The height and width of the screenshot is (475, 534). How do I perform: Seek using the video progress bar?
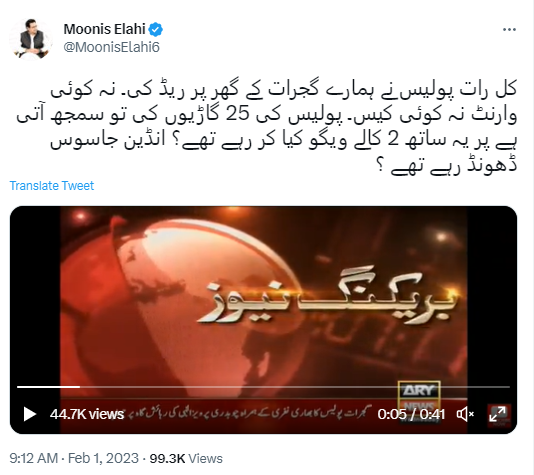[263, 387]
